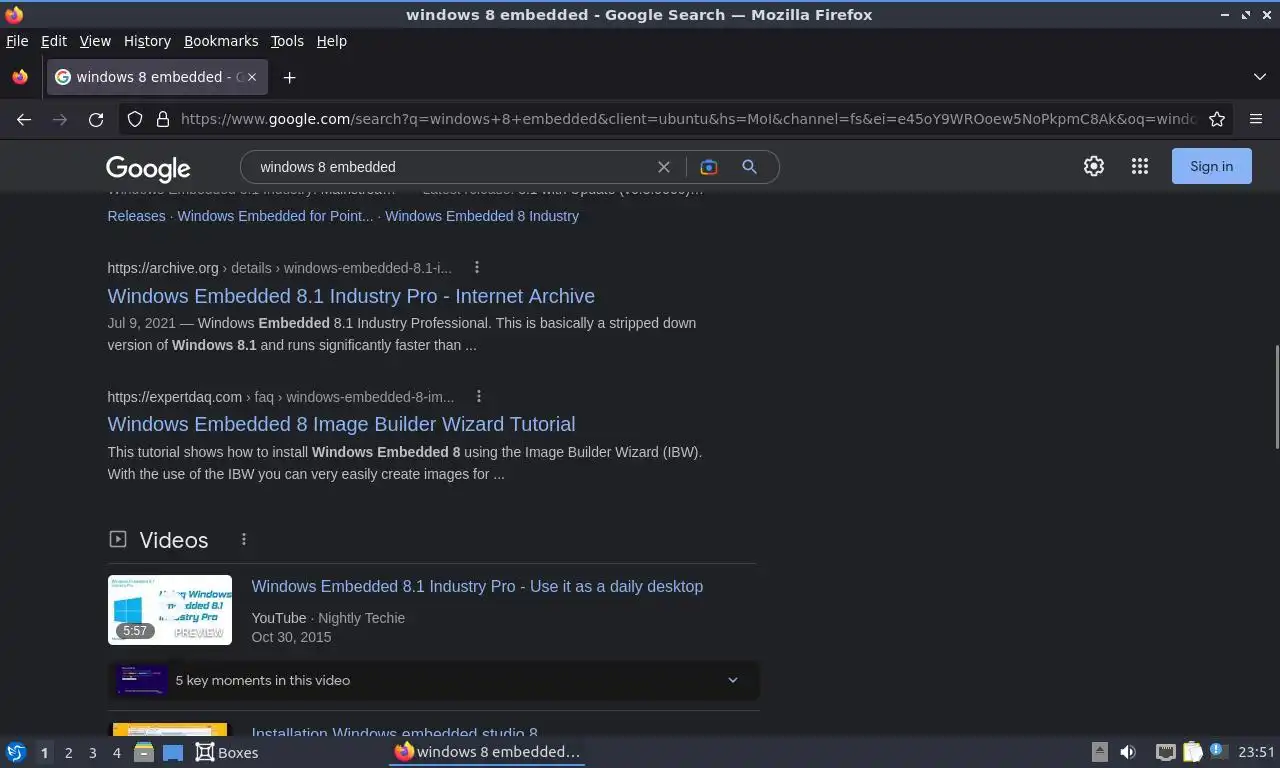Image resolution: width=1280 pixels, height=768 pixels.
Task: Click the removable media eject tray icon
Action: click(x=1099, y=752)
